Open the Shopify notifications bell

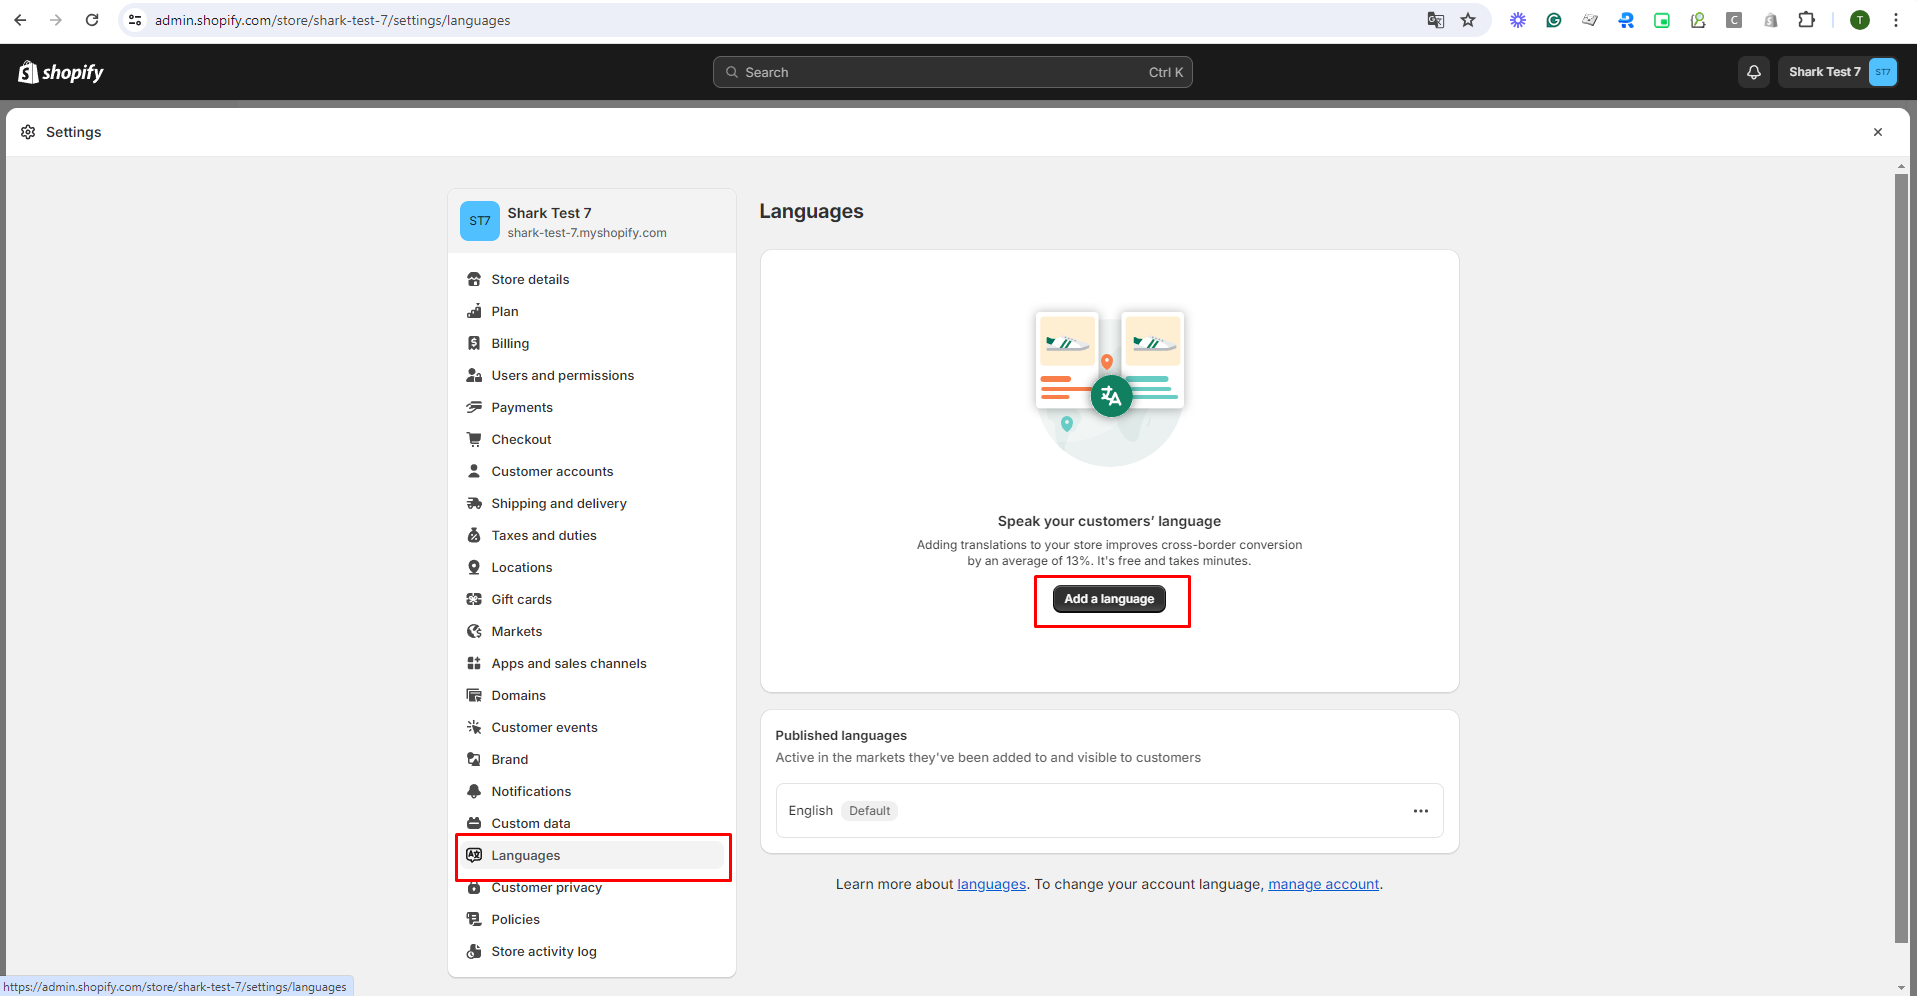click(1753, 71)
